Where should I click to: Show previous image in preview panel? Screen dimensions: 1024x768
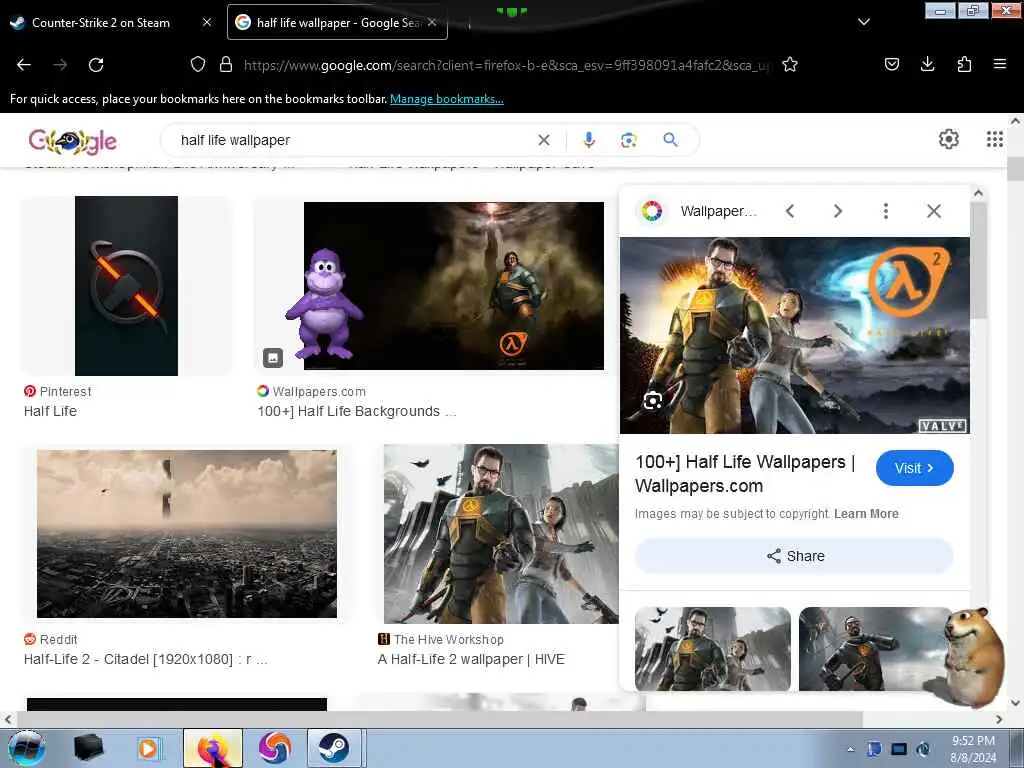tap(790, 211)
